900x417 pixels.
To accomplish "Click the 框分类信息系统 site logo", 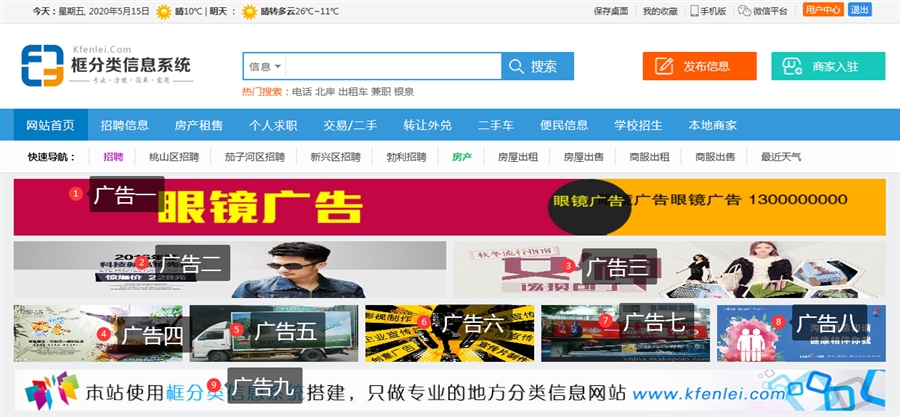I will (x=106, y=65).
